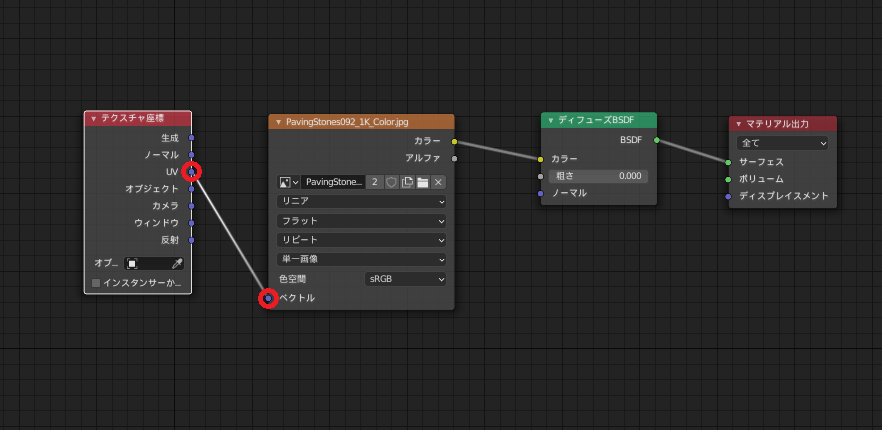882x430 pixels.
Task: Click the Diffuse BSDF ノーマル input socket
Action: tap(541, 194)
